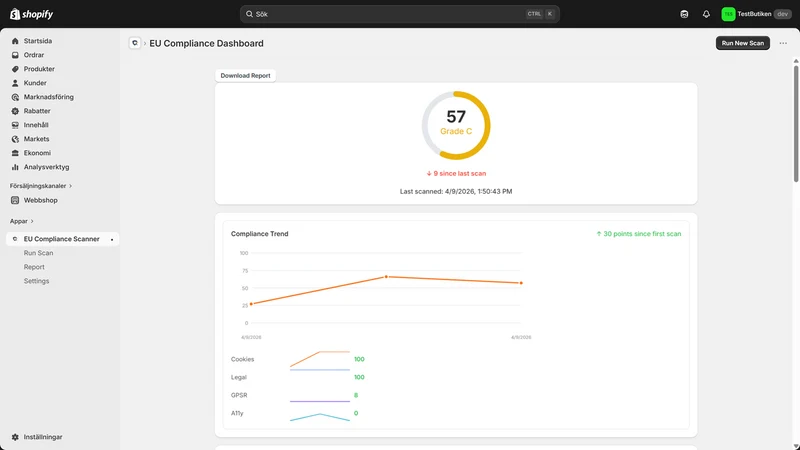
Task: Click the Webbshop store icon
Action: tap(15, 201)
